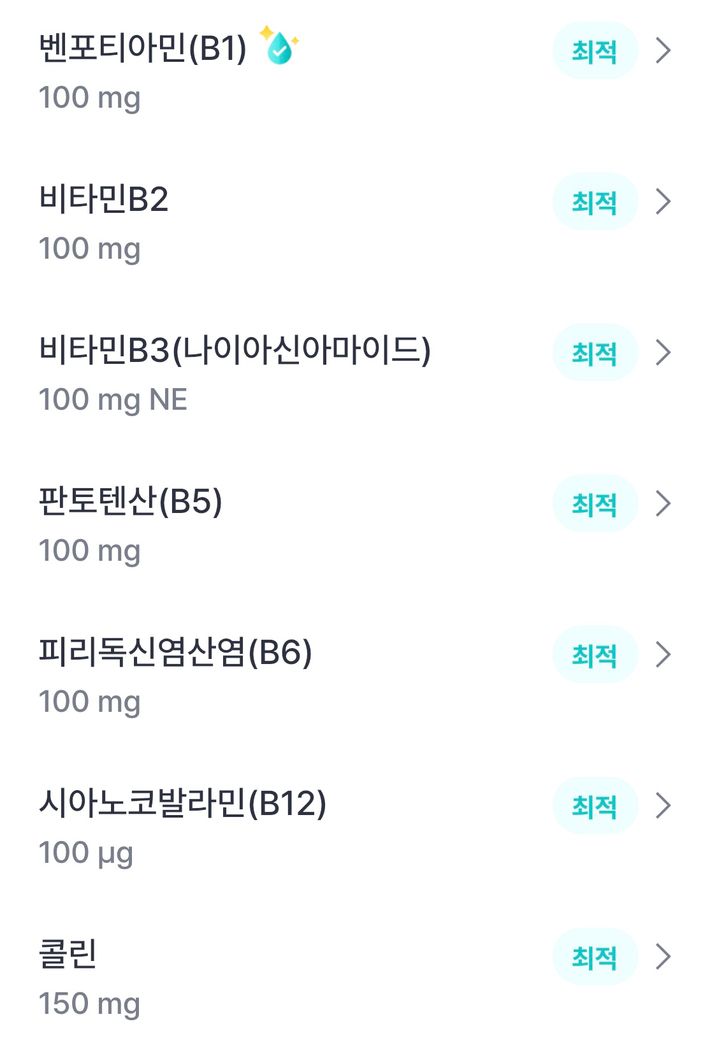Open 비타민B2 details via its chevron
This screenshot has height=1040, width=717.
662,202
